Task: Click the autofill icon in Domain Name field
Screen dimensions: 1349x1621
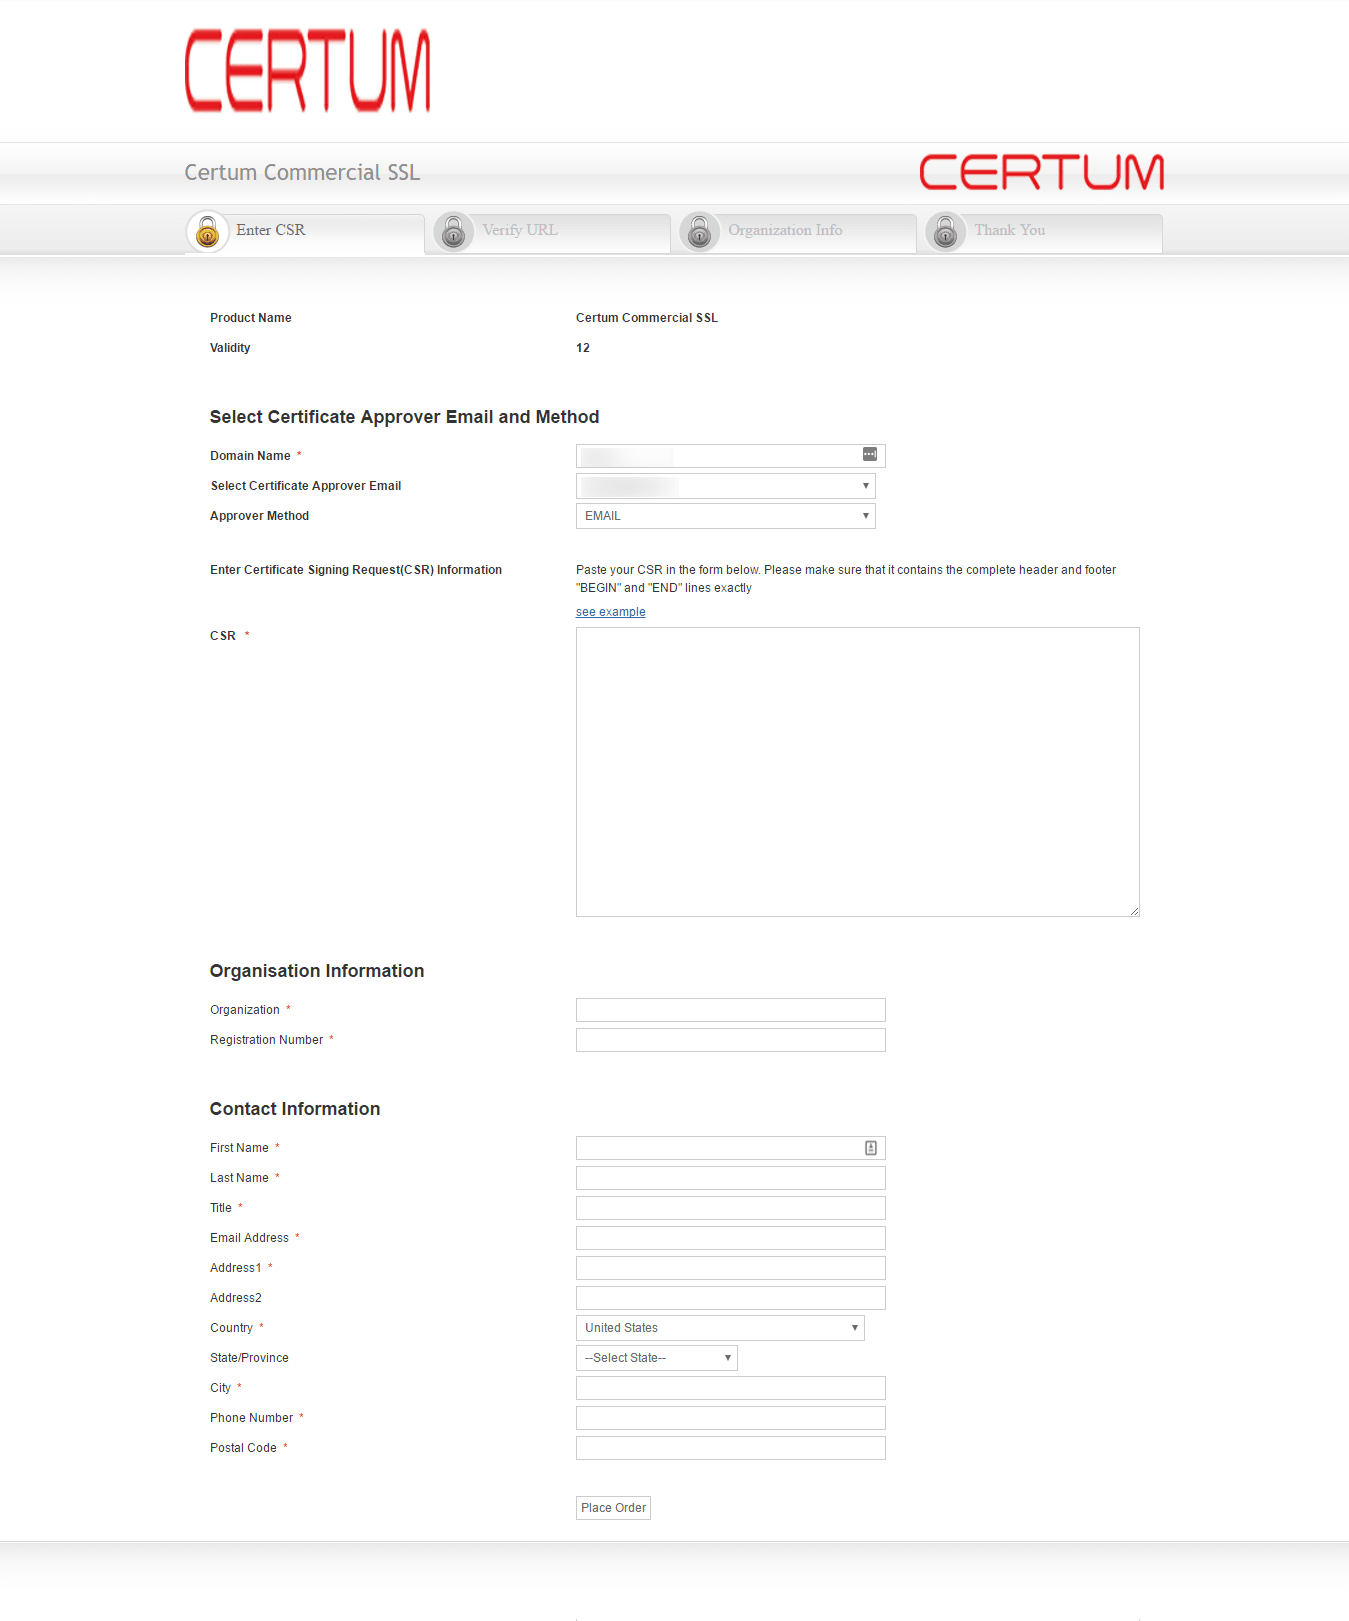Action: pos(870,455)
